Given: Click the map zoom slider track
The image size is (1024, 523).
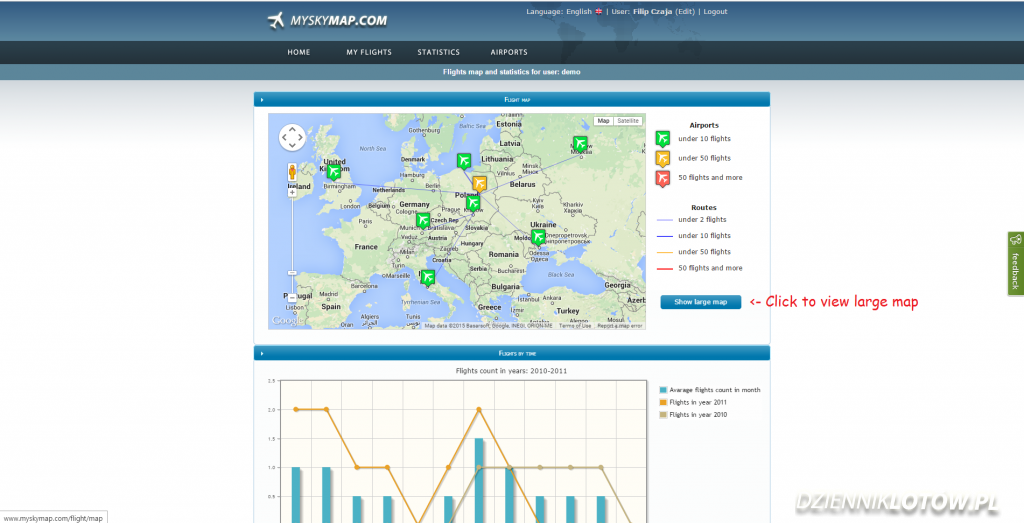Looking at the screenshot, I should coord(292,240).
